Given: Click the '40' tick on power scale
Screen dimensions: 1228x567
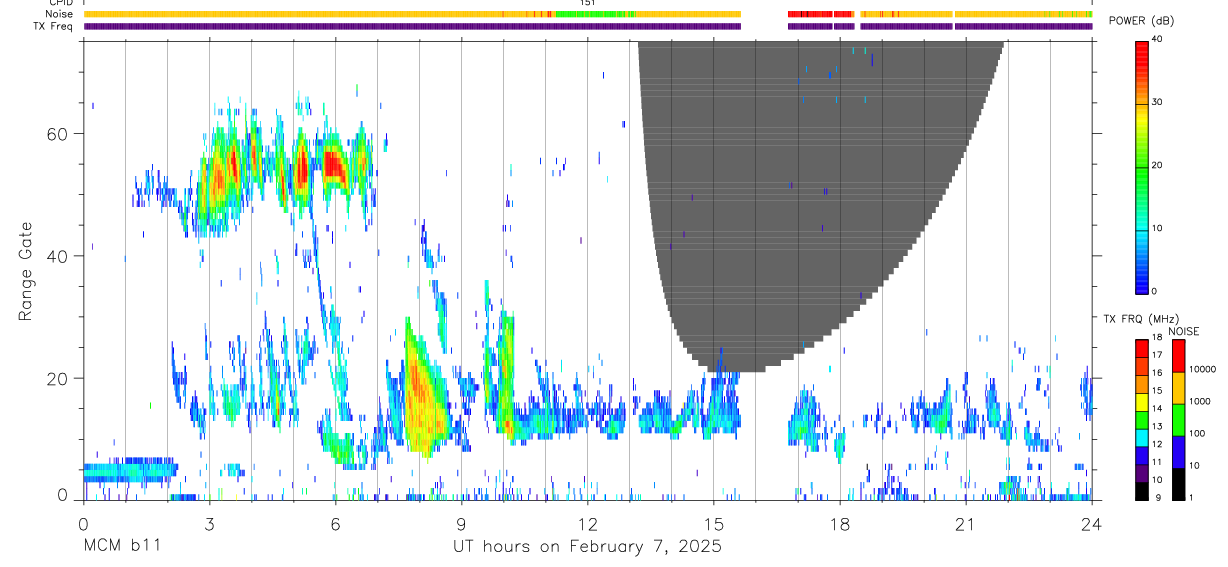Looking at the screenshot, I should click(1158, 40).
